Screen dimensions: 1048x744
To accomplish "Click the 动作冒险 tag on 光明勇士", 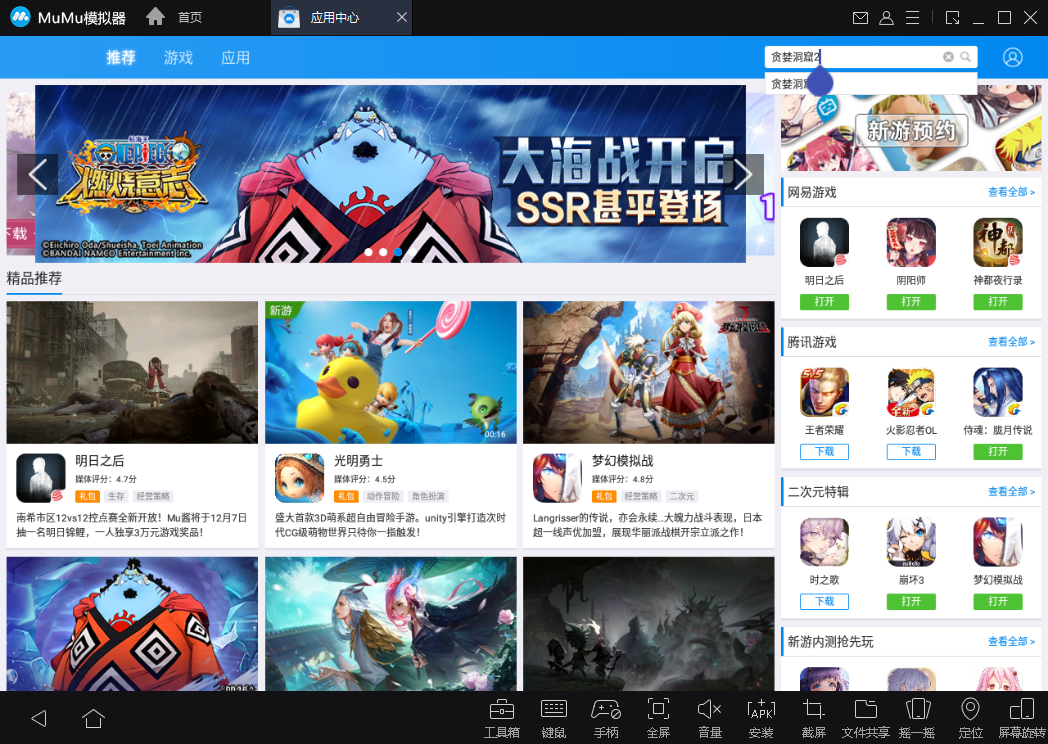I will click(383, 497).
